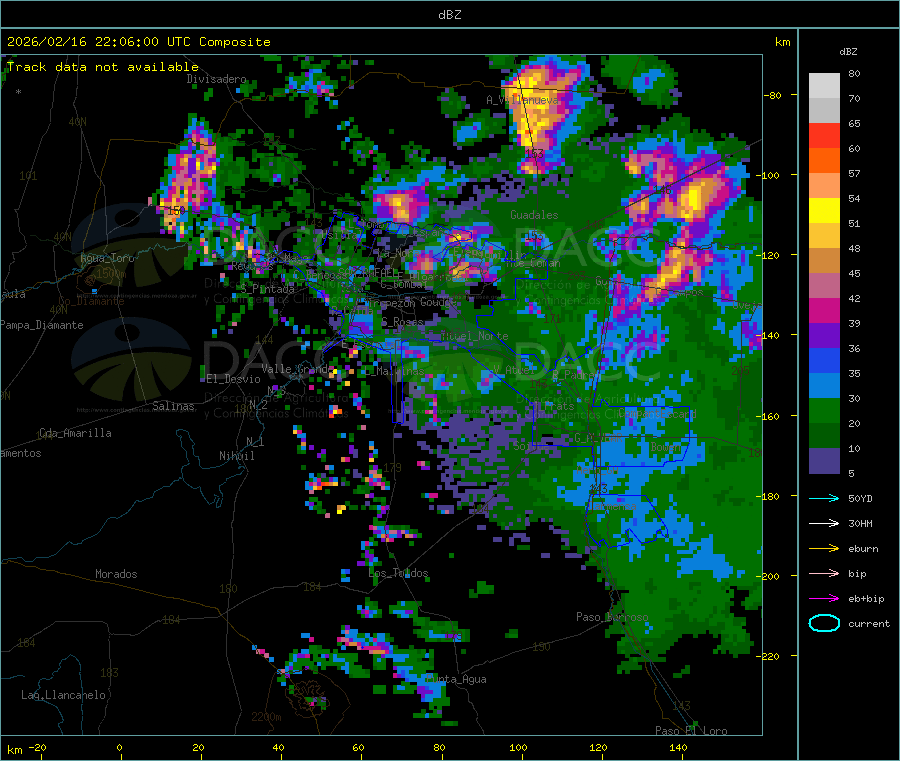Click the pink bip arrow symbol in legend
Viewport: 900px width, 761px height.
(824, 573)
